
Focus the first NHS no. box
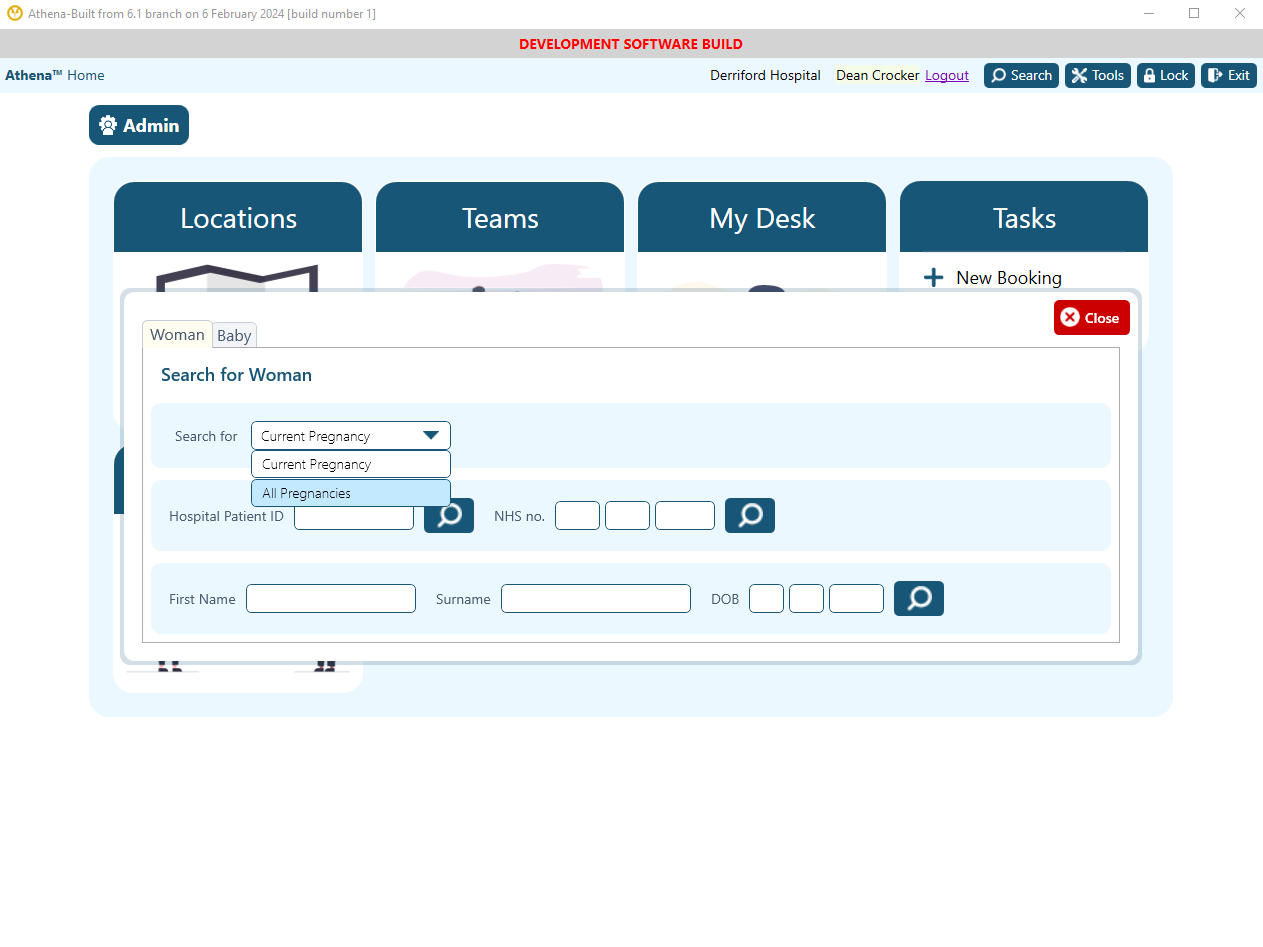[577, 516]
